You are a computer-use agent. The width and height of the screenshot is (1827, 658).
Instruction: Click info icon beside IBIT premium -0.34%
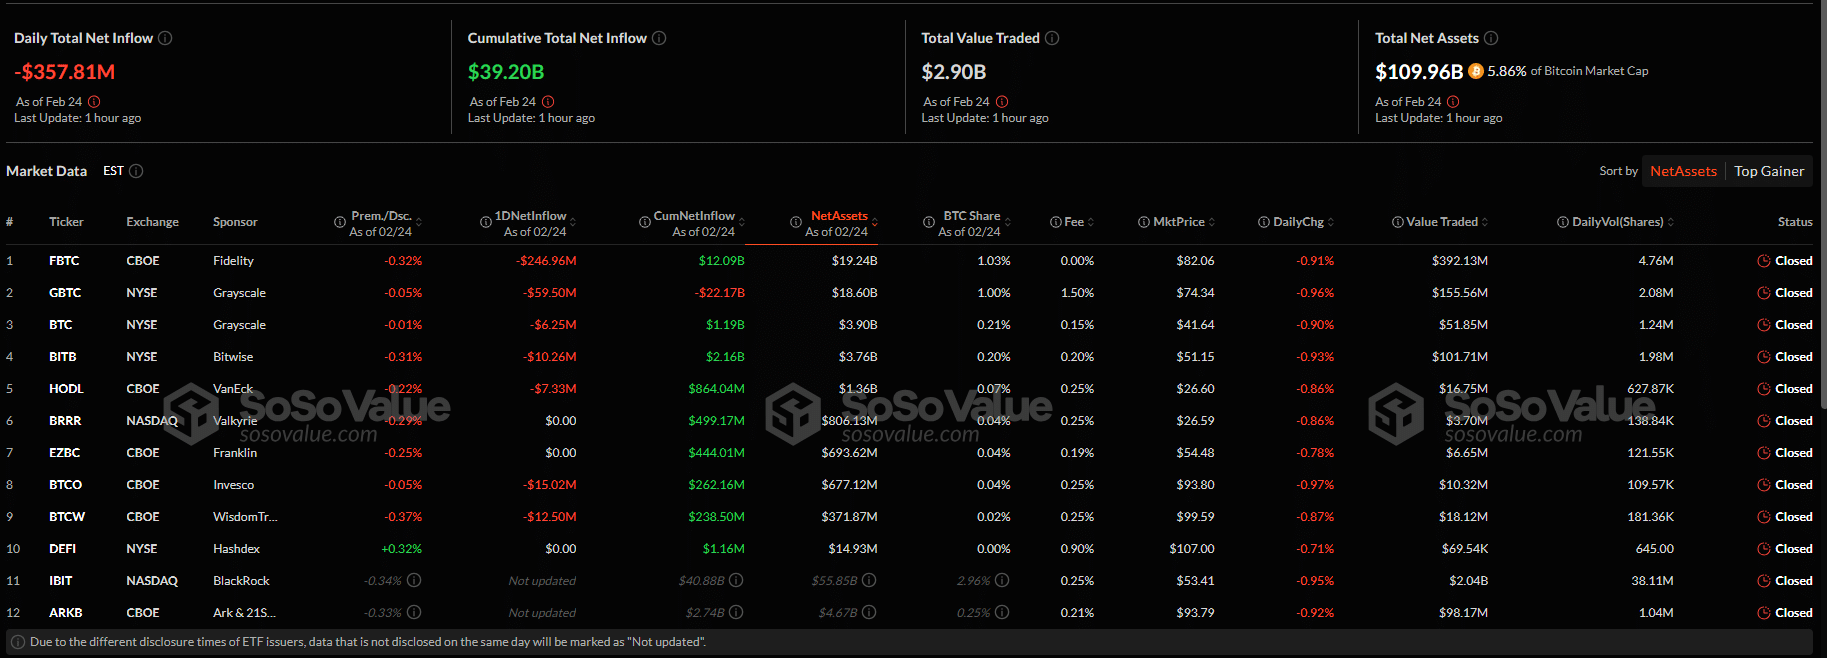pyautogui.click(x=414, y=580)
